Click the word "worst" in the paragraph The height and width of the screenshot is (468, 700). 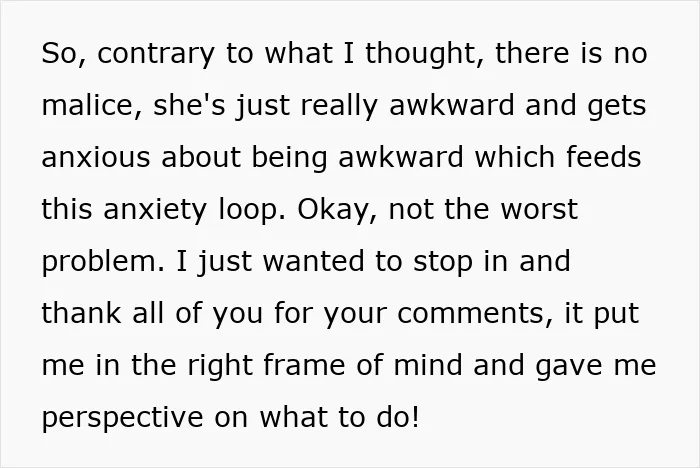[x=539, y=209]
